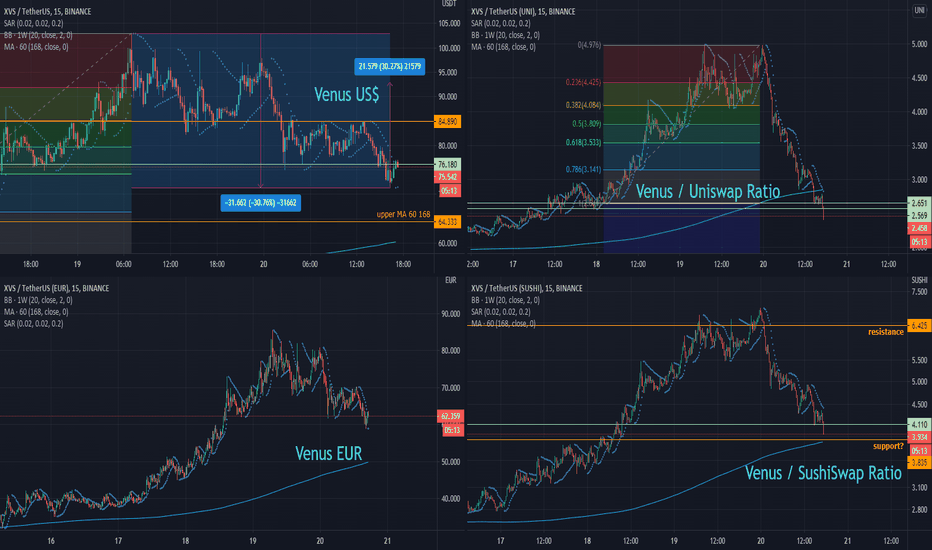
Task: Select BB - 1W legend in USDT chart
Action: click(38, 35)
